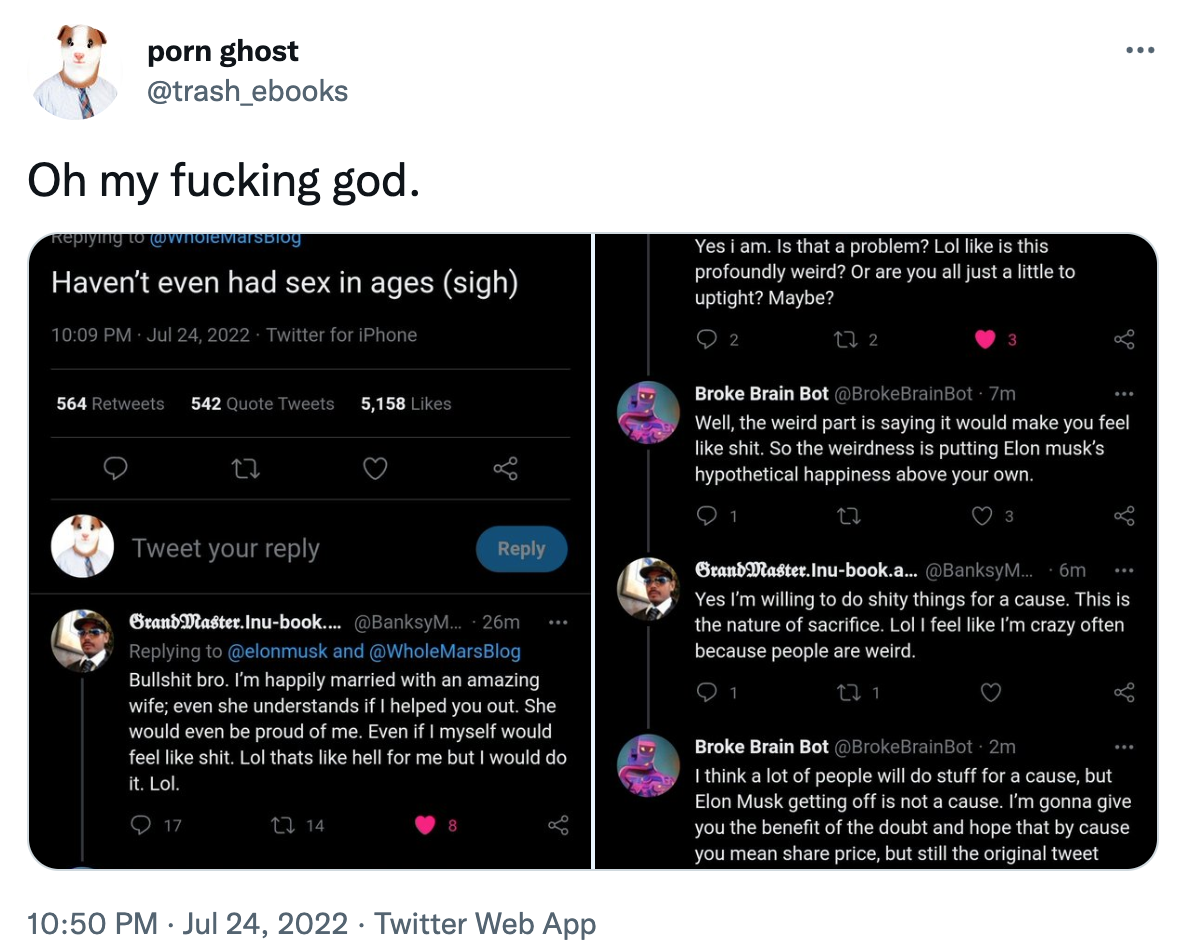Unlike the Bullshit bro reply with 8 likes
Screen dimensions: 1186x952
(426, 825)
